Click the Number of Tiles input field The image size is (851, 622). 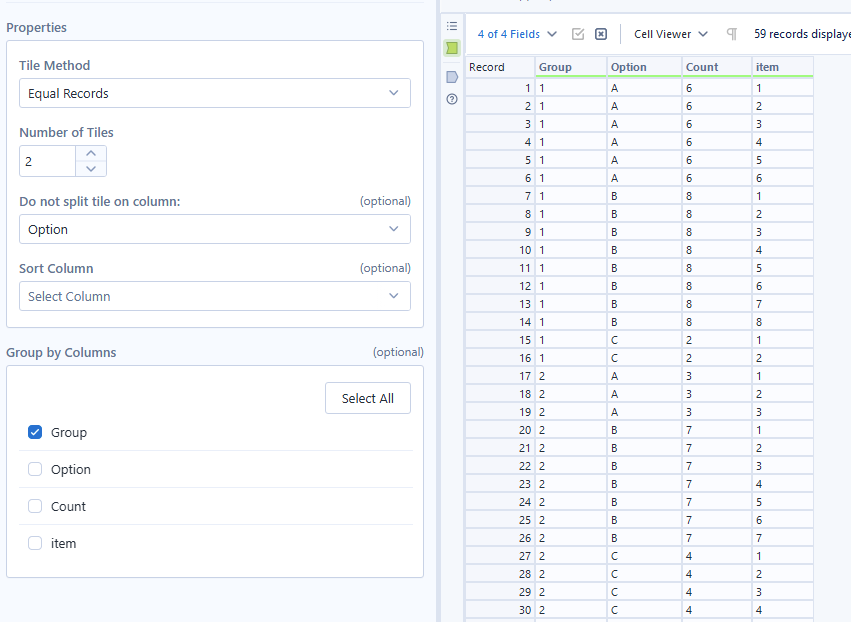click(x=48, y=161)
